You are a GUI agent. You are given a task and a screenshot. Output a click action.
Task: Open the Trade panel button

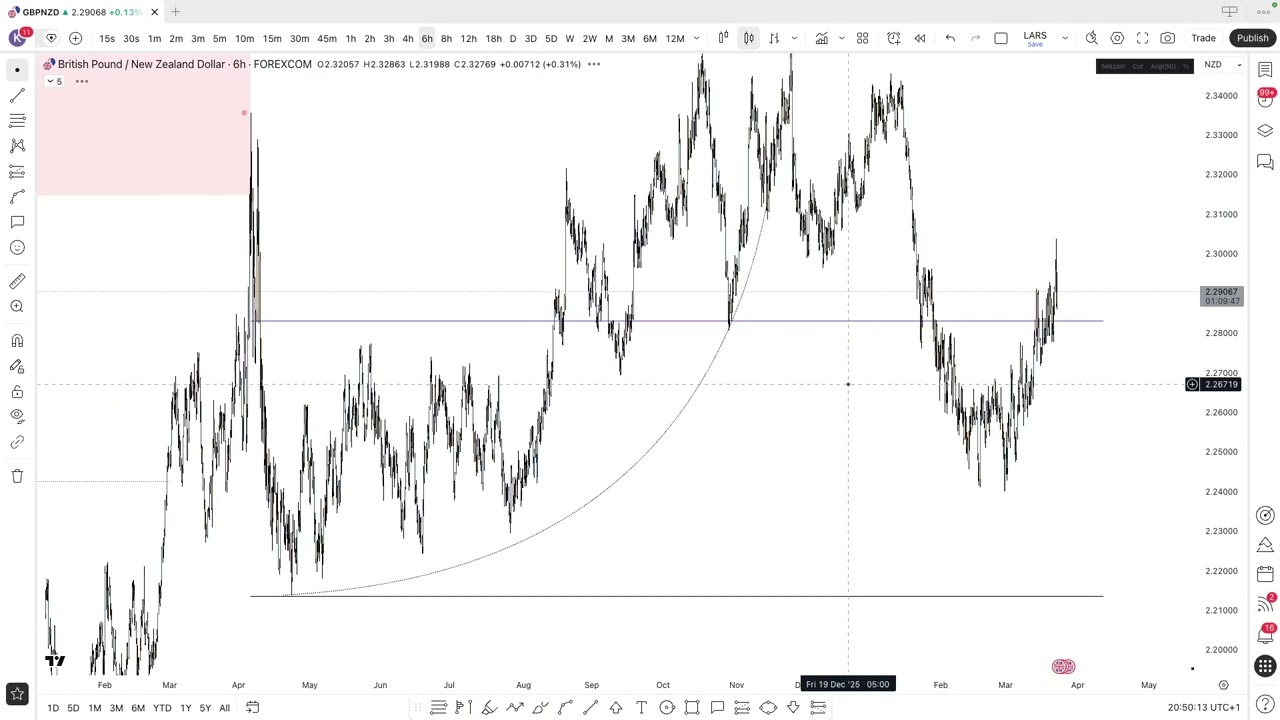pyautogui.click(x=1203, y=38)
